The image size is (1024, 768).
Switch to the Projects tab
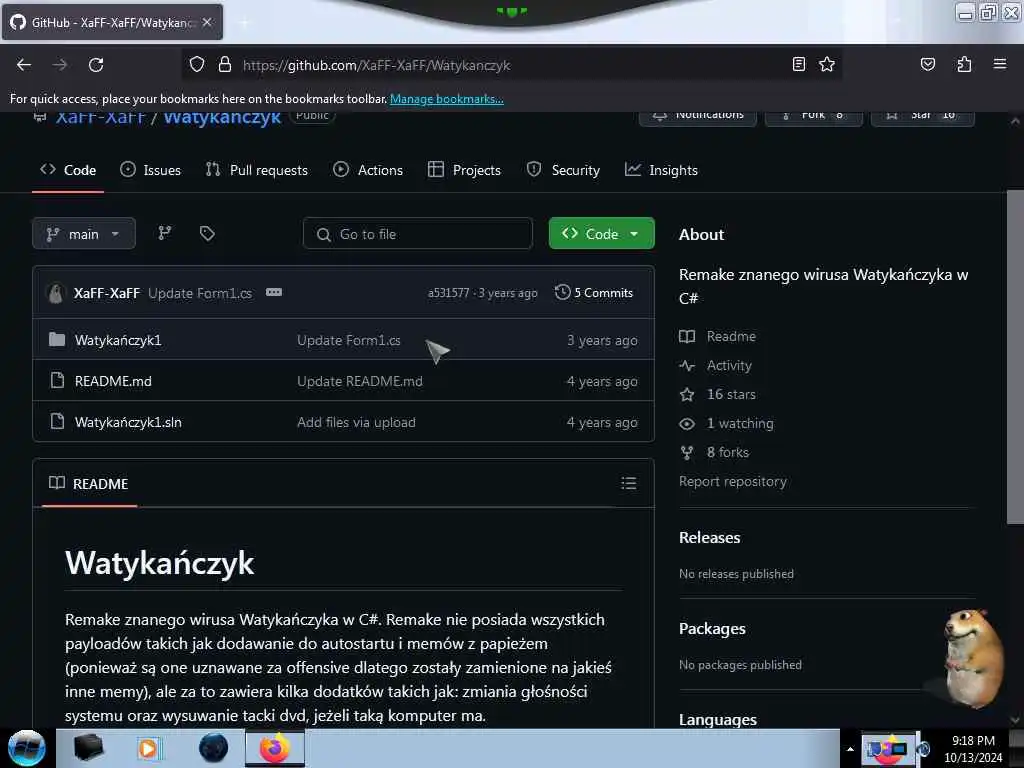coord(464,170)
